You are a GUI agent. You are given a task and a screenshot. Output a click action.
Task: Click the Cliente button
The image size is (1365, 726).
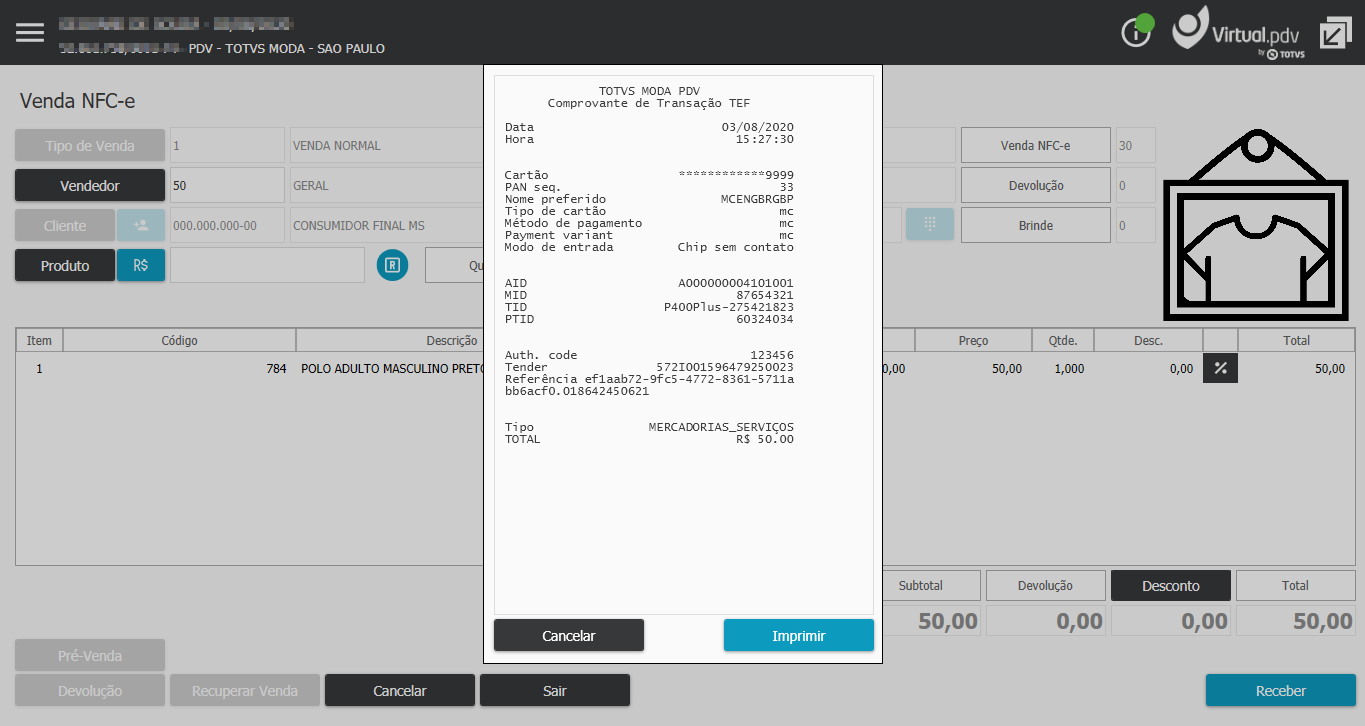65,225
